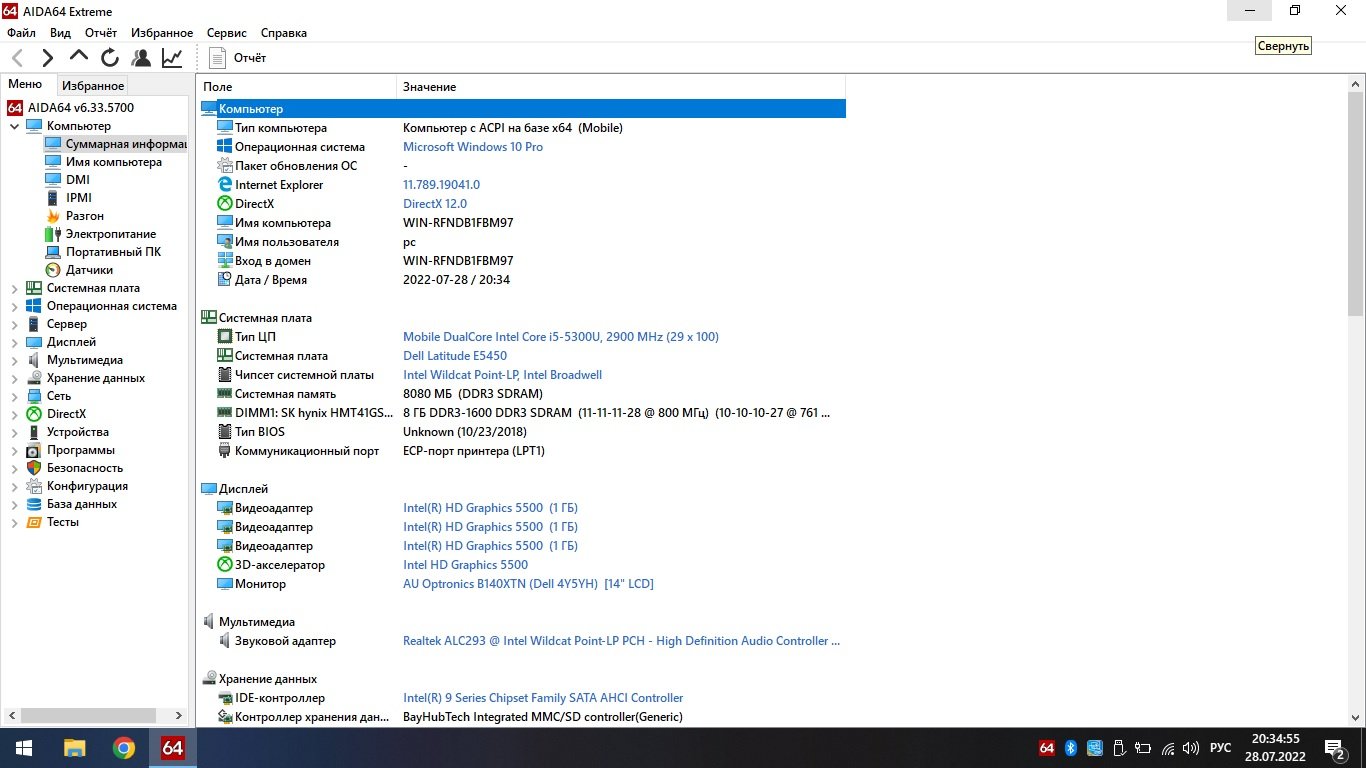Screen dimensions: 1366x768
Task: Click the Intel HD Graphics 5500 3D-акселератор link
Action: click(465, 565)
